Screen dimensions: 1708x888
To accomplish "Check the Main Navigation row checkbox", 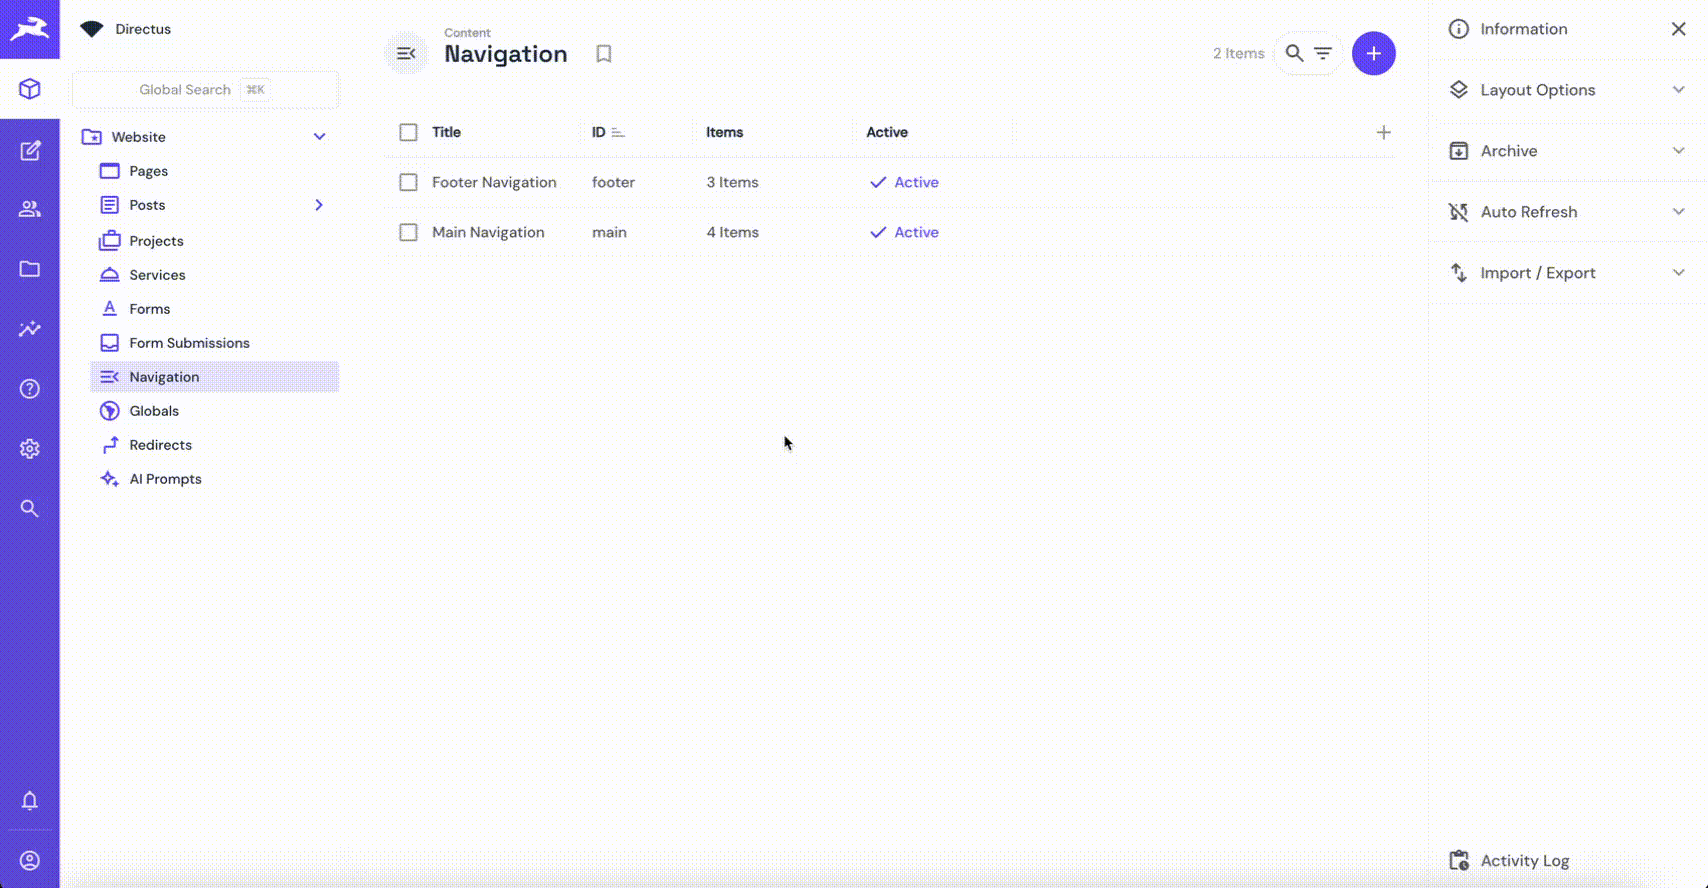I will pos(408,232).
